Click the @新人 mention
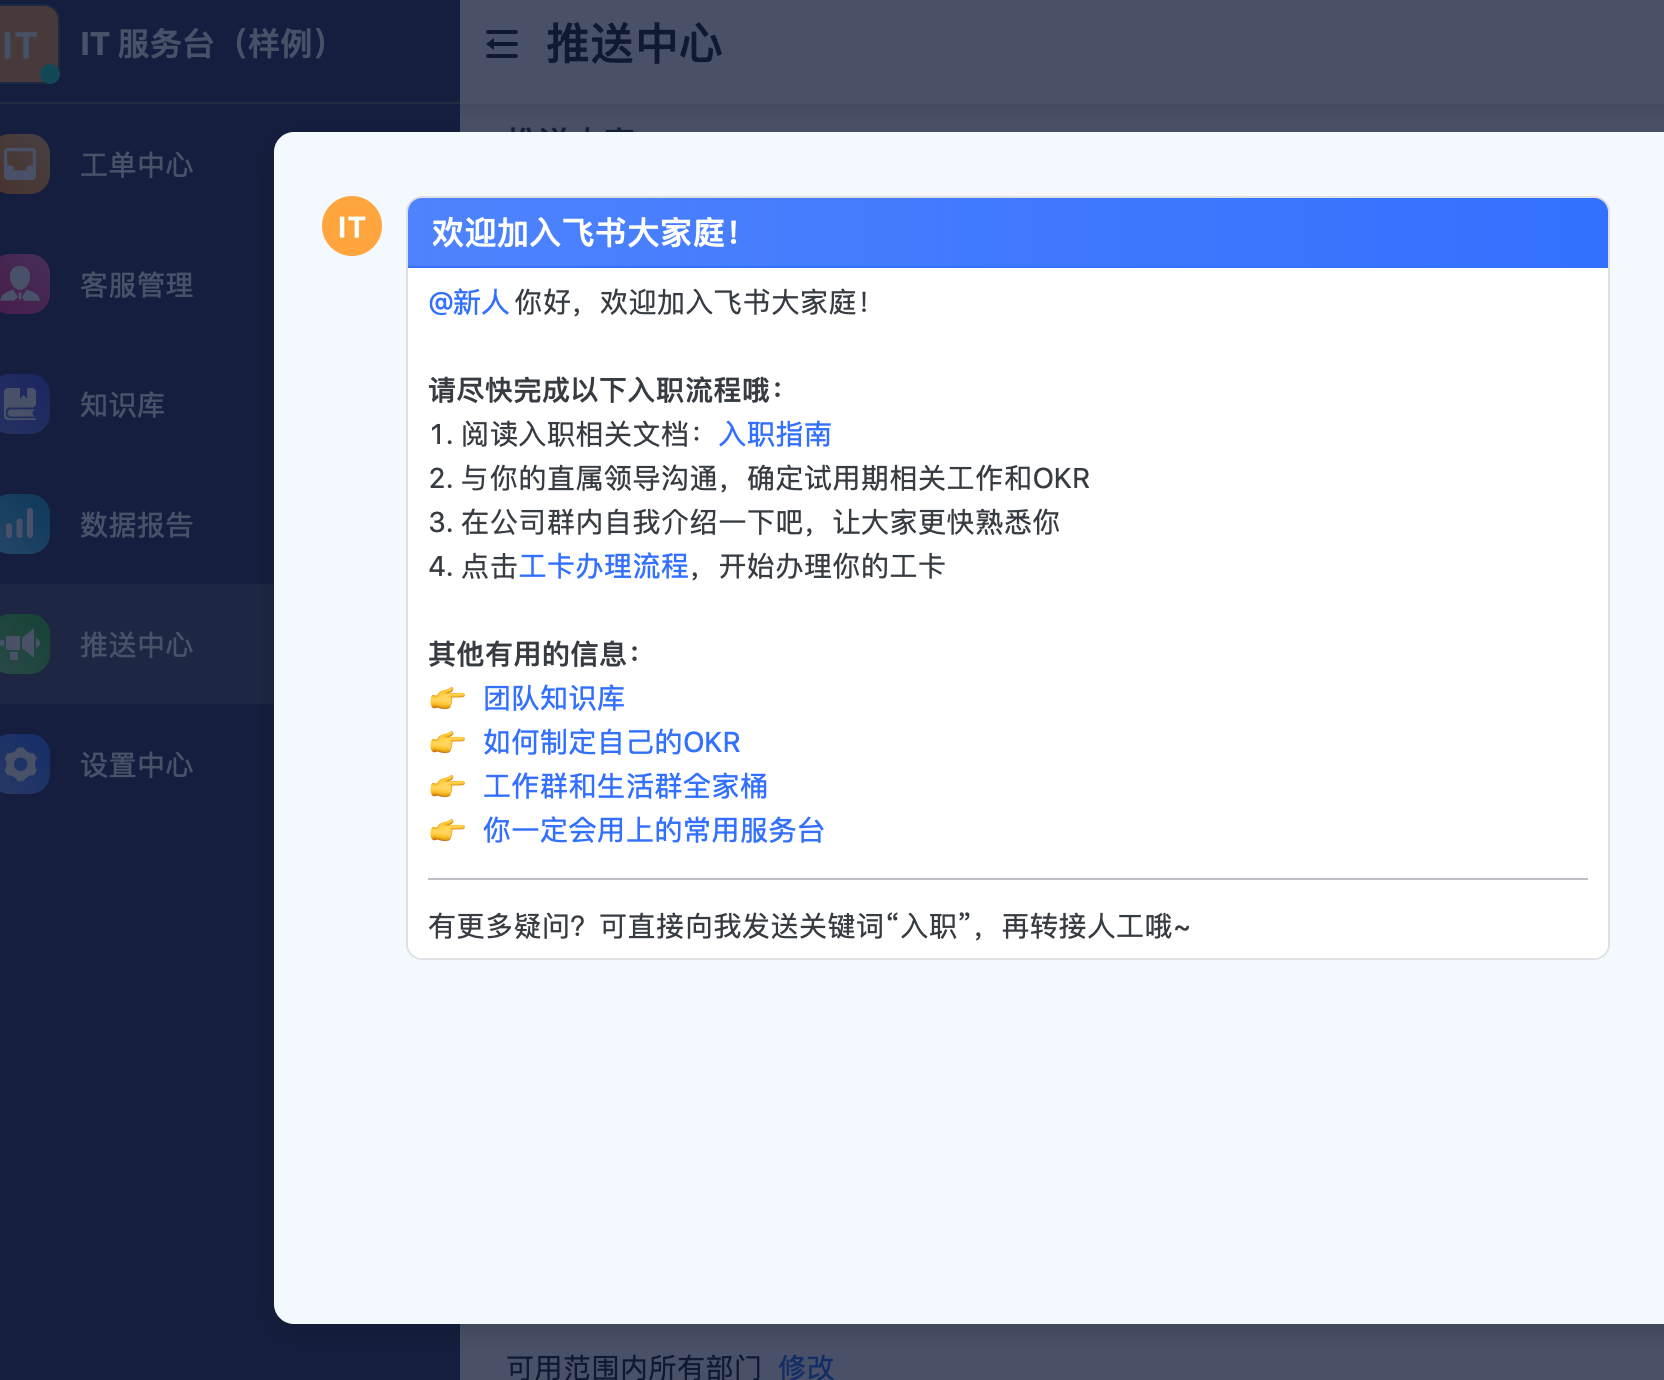This screenshot has height=1380, width=1664. pyautogui.click(x=468, y=302)
